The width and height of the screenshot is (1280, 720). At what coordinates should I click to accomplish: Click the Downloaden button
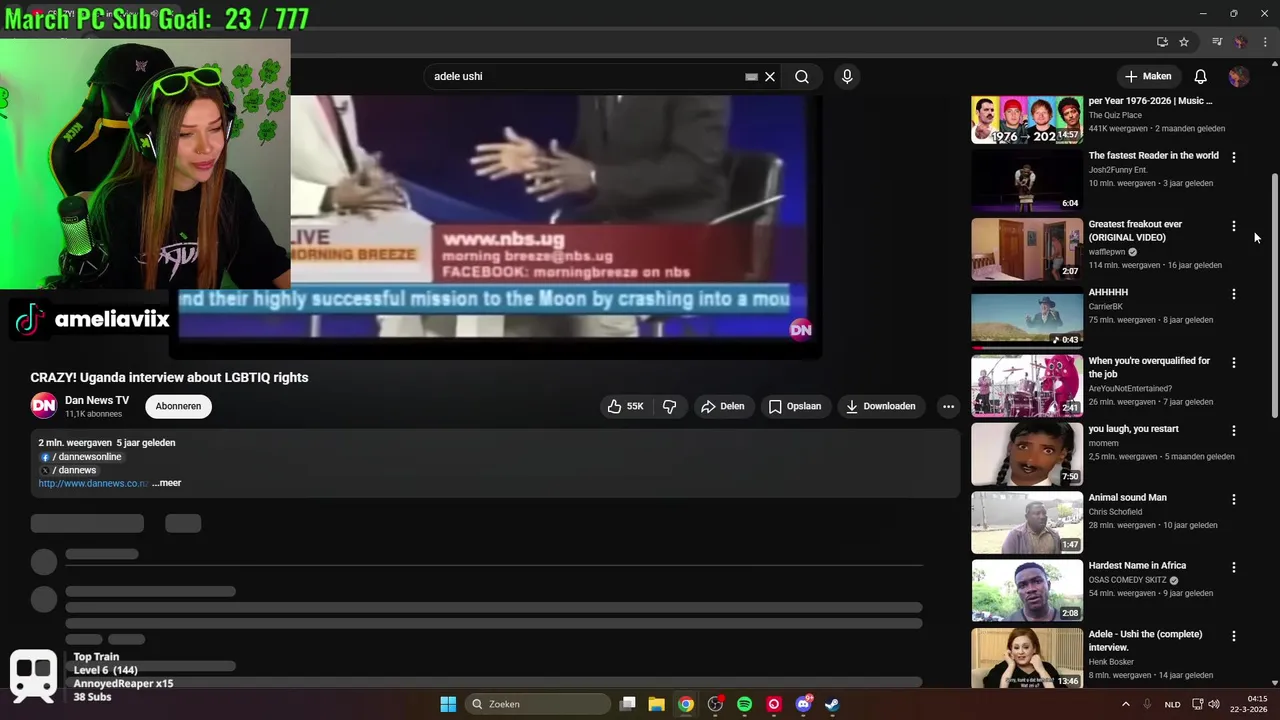(881, 406)
